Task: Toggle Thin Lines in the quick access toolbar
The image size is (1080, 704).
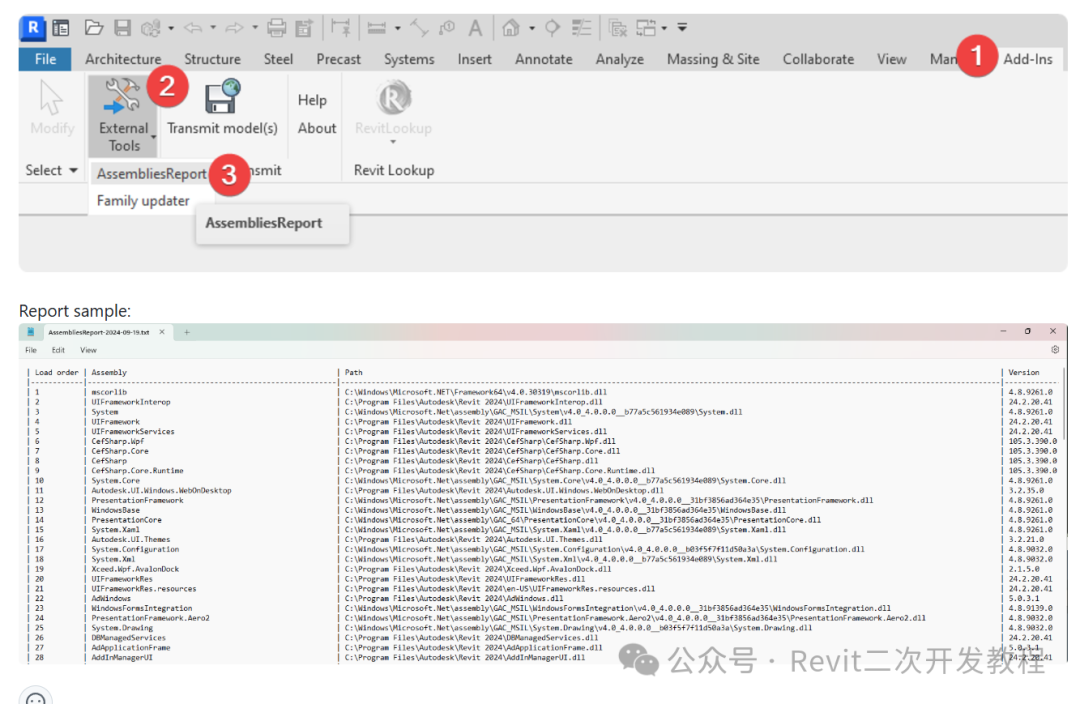Action: [x=581, y=27]
